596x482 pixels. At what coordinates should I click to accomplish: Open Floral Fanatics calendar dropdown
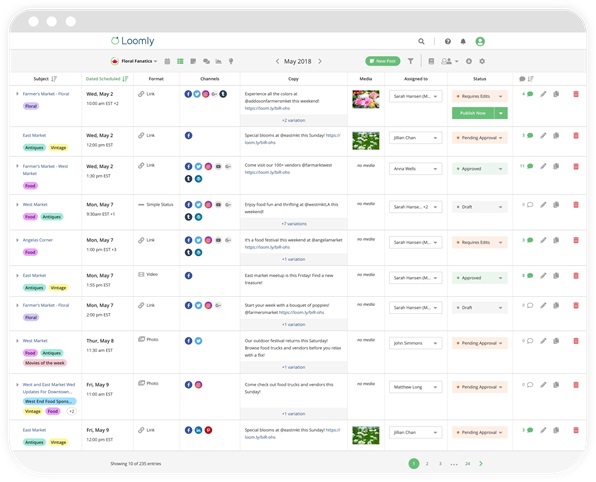point(134,61)
